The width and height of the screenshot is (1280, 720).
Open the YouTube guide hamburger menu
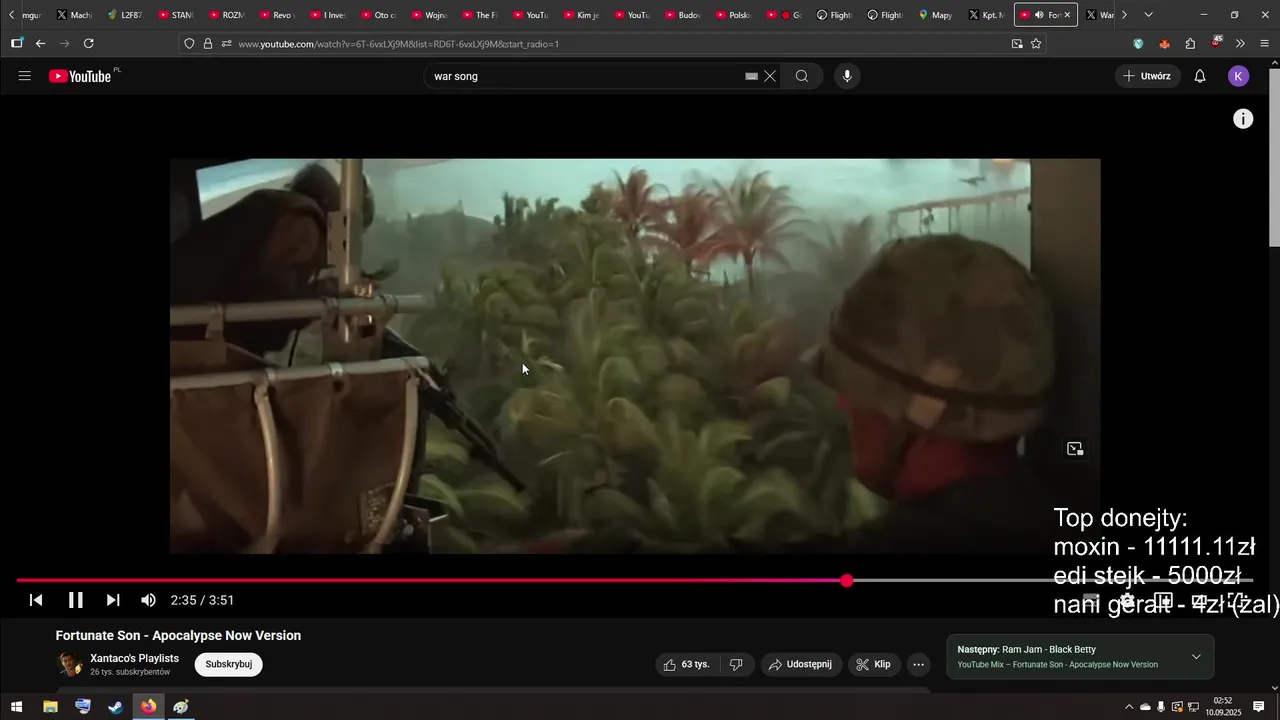click(x=25, y=76)
